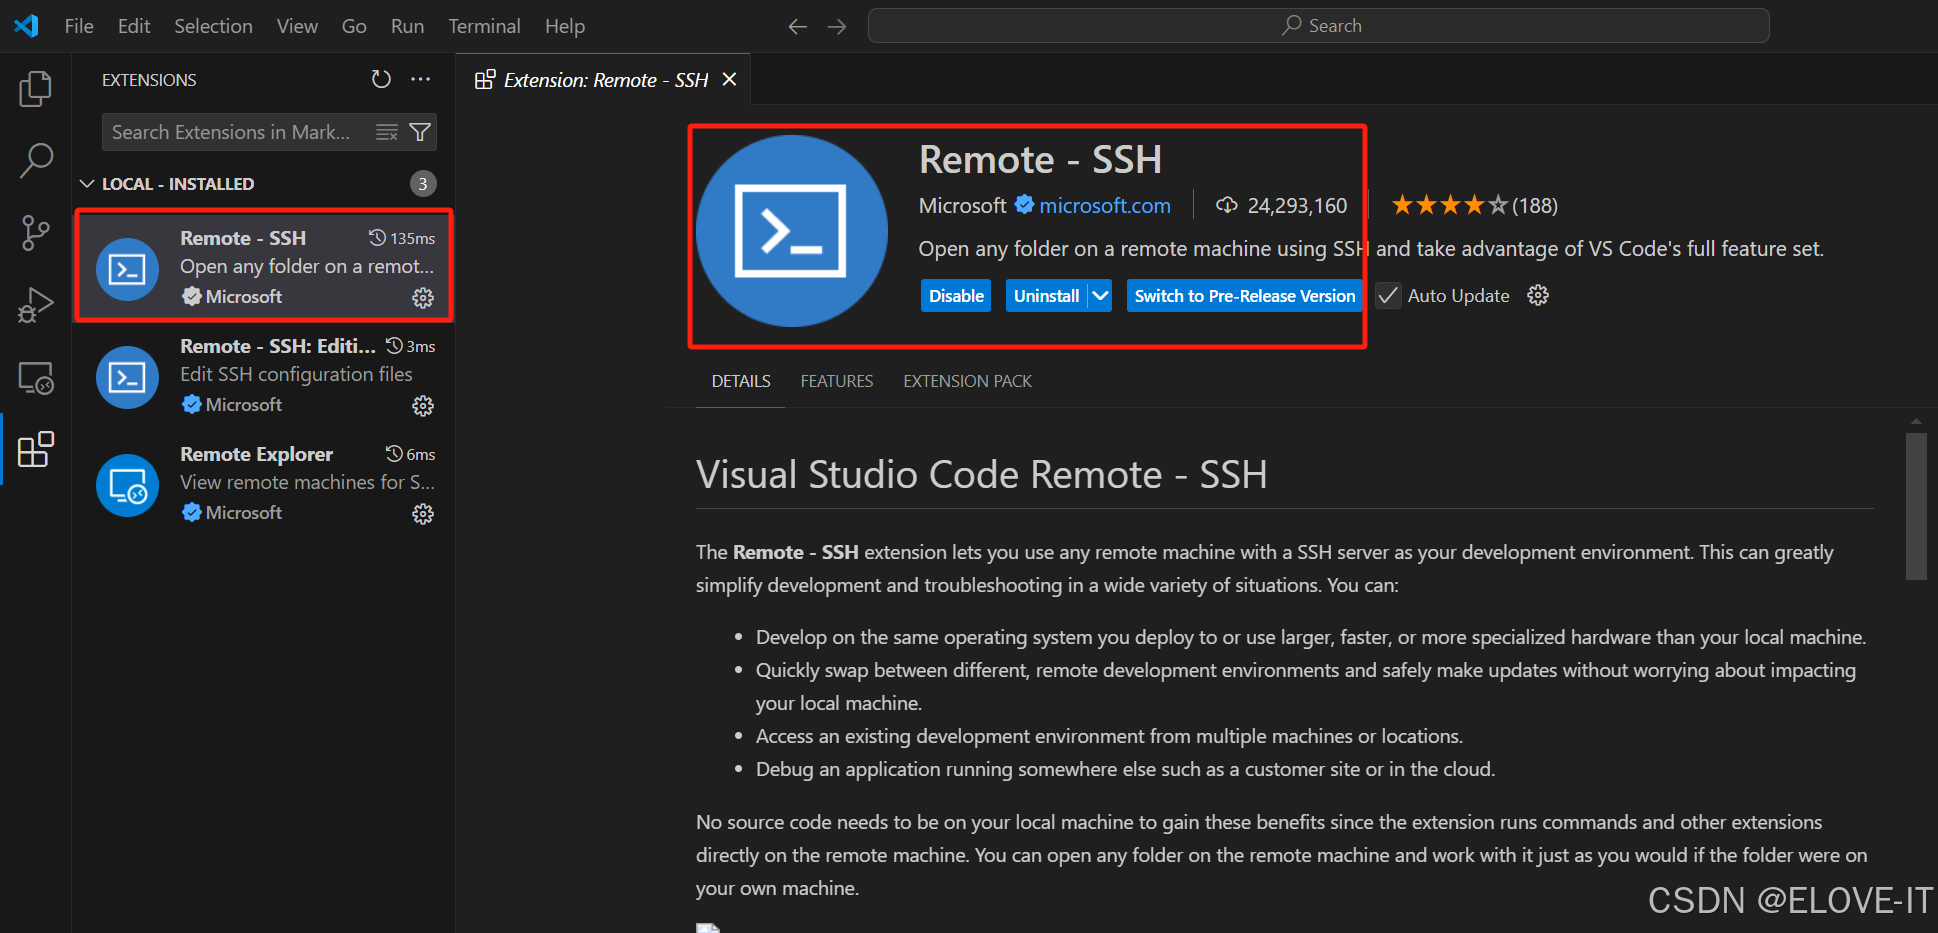
Task: Open the extensions filter funnel
Action: click(x=420, y=132)
